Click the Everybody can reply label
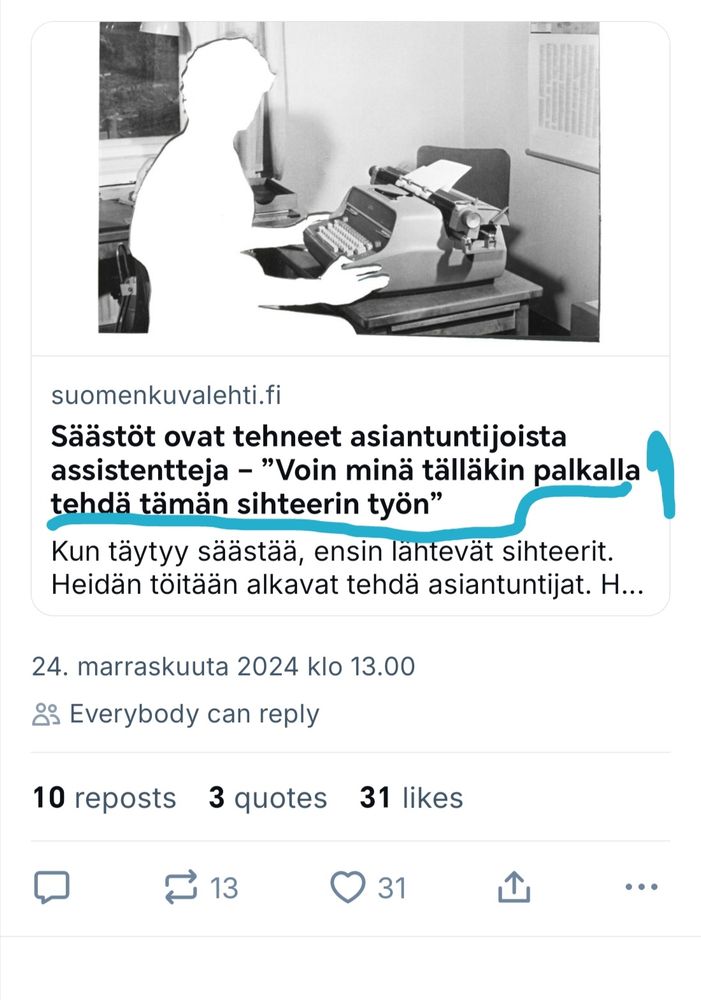Screen dimensions: 701x1000 click(194, 714)
